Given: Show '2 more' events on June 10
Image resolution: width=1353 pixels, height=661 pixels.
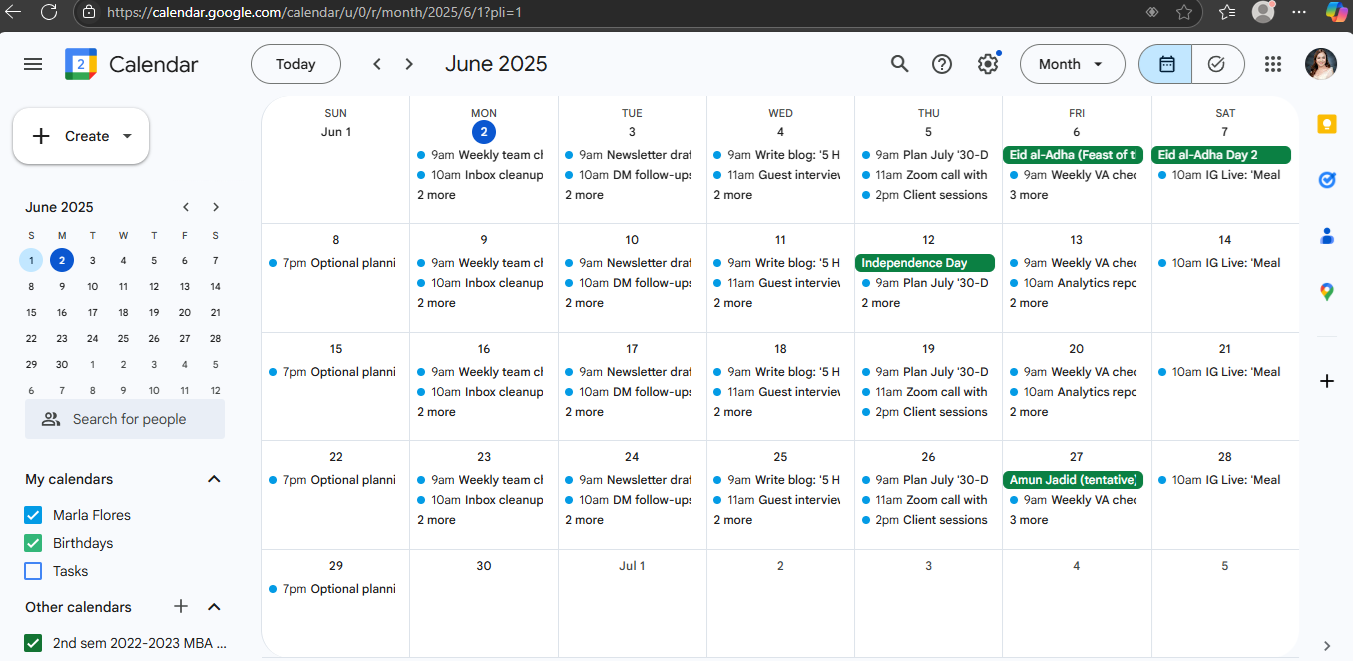Looking at the screenshot, I should [x=584, y=303].
